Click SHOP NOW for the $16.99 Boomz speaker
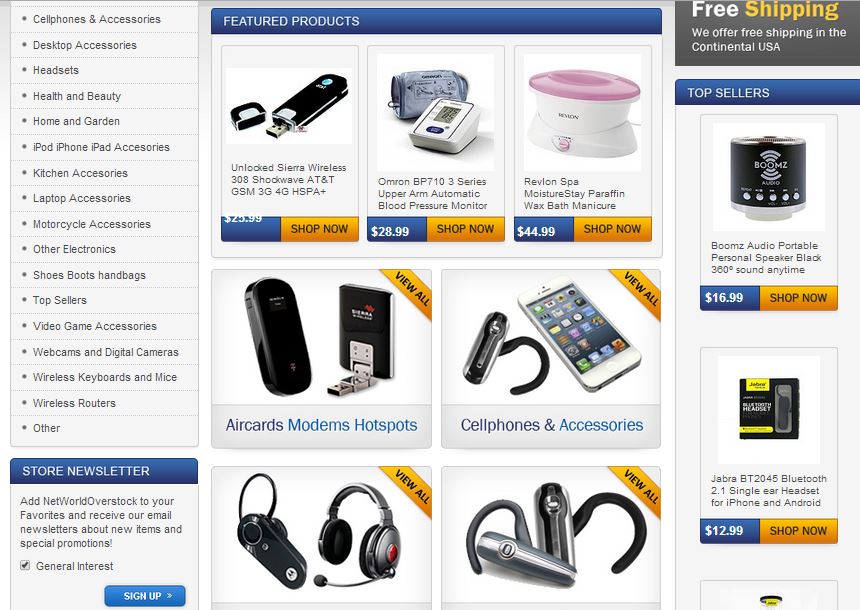Screen dimensions: 860x610 click(x=798, y=298)
